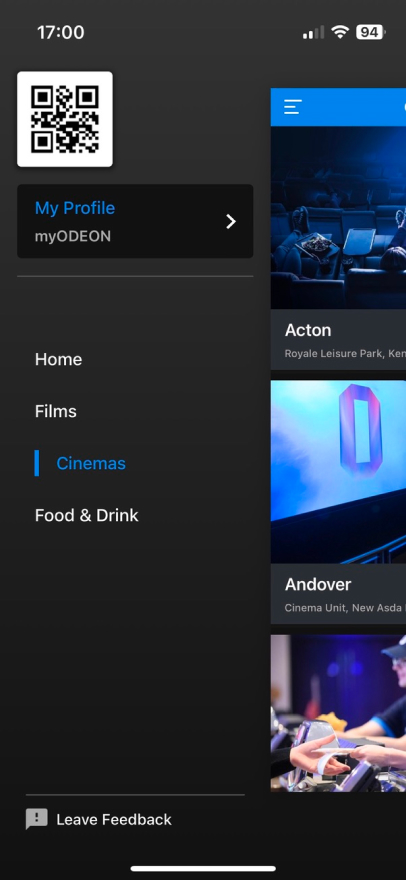
Task: Go to Home in the side menu
Action: tap(58, 359)
